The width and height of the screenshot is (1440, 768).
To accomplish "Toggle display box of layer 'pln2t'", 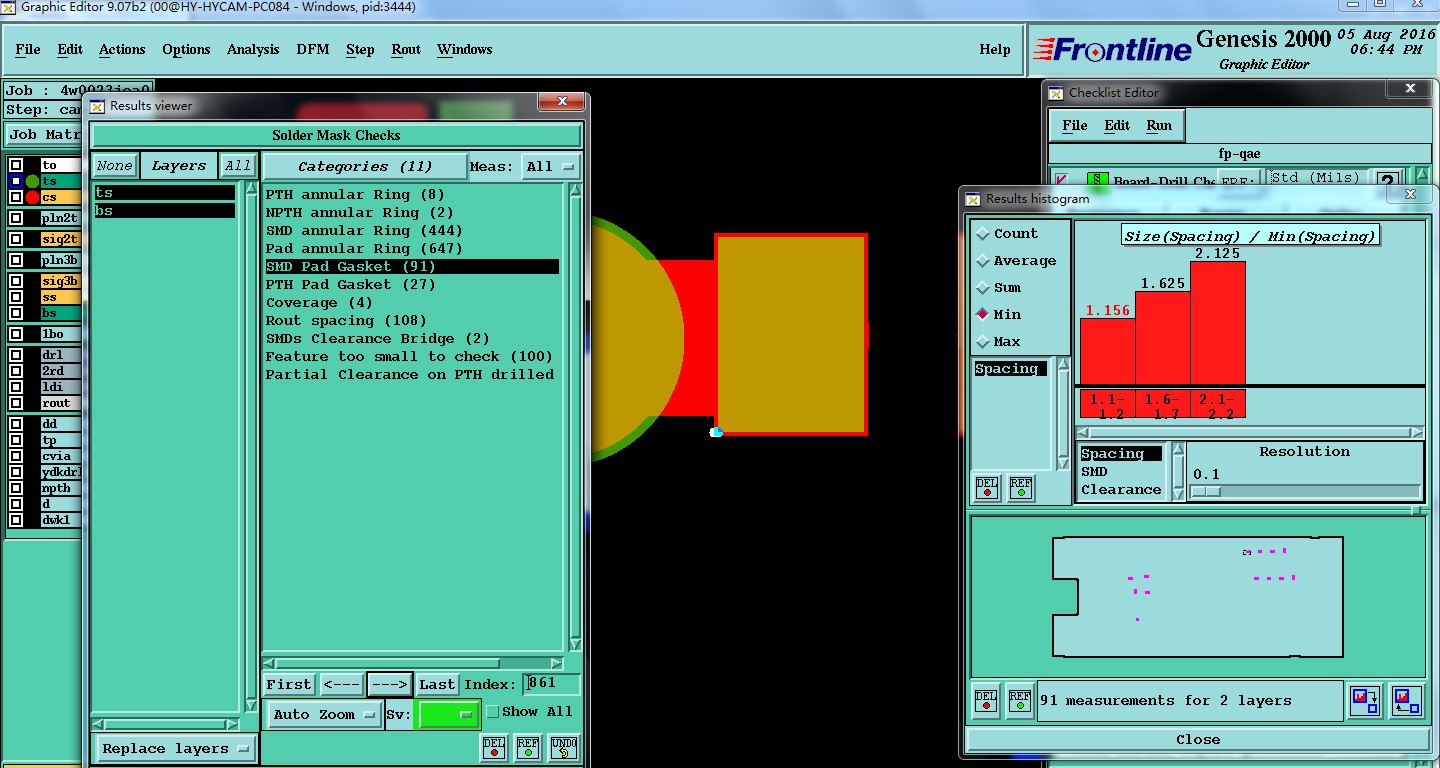I will click(x=16, y=218).
